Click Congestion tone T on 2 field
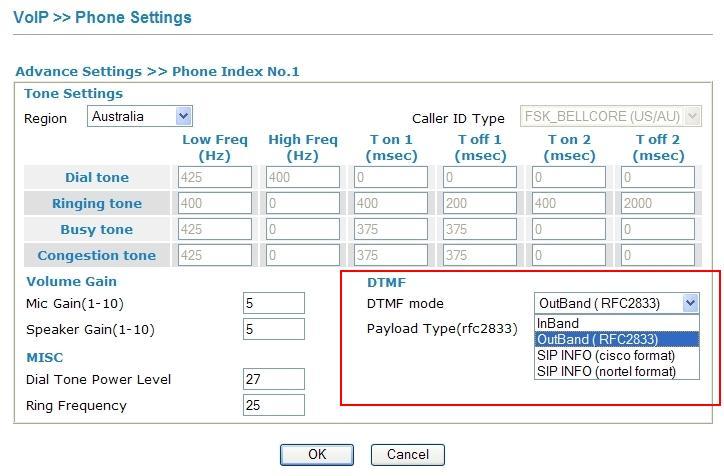Screen dimensions: 724x476 pyautogui.click(x=568, y=255)
